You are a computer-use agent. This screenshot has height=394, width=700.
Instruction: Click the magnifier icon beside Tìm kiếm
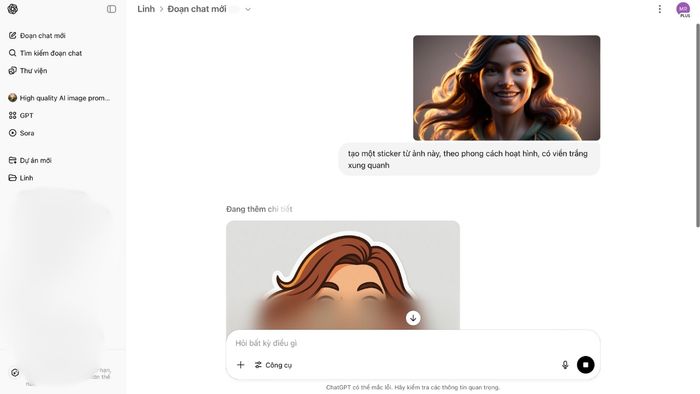click(x=12, y=53)
